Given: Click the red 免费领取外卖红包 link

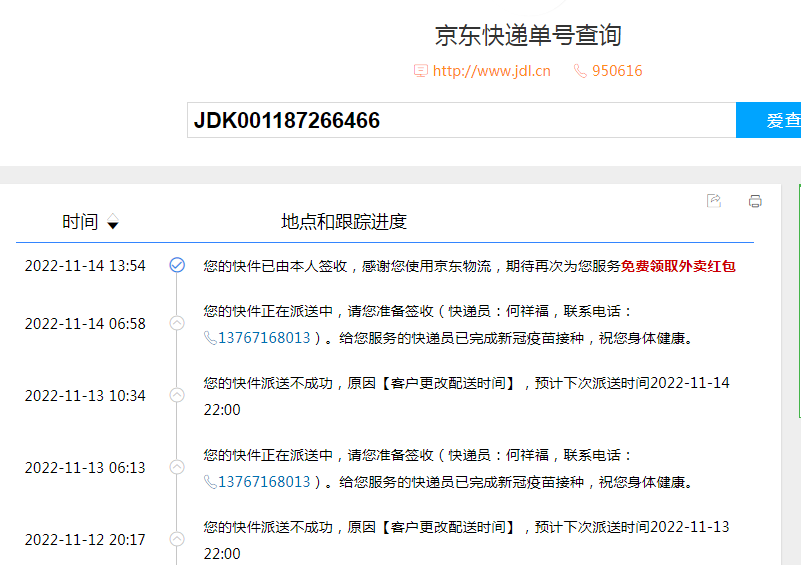Looking at the screenshot, I should pyautogui.click(x=678, y=266).
